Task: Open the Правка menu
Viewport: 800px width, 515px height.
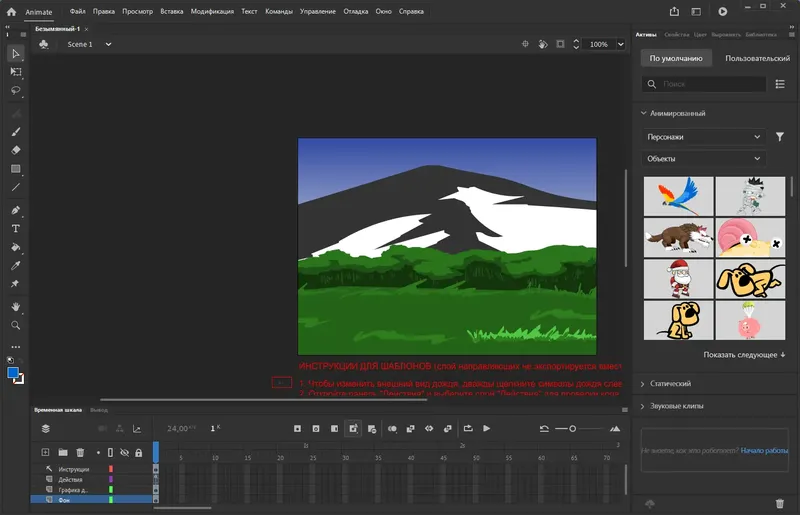Action: point(104,11)
